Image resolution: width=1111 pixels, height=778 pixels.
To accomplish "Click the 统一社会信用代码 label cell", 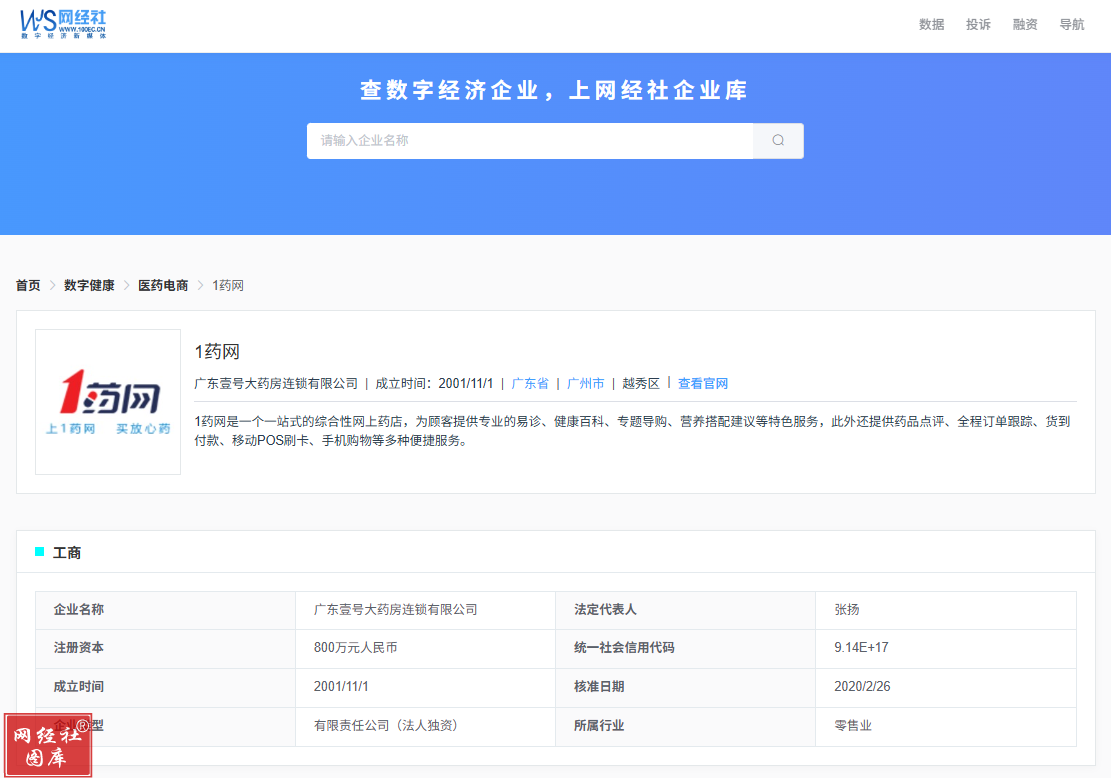I will [x=685, y=648].
